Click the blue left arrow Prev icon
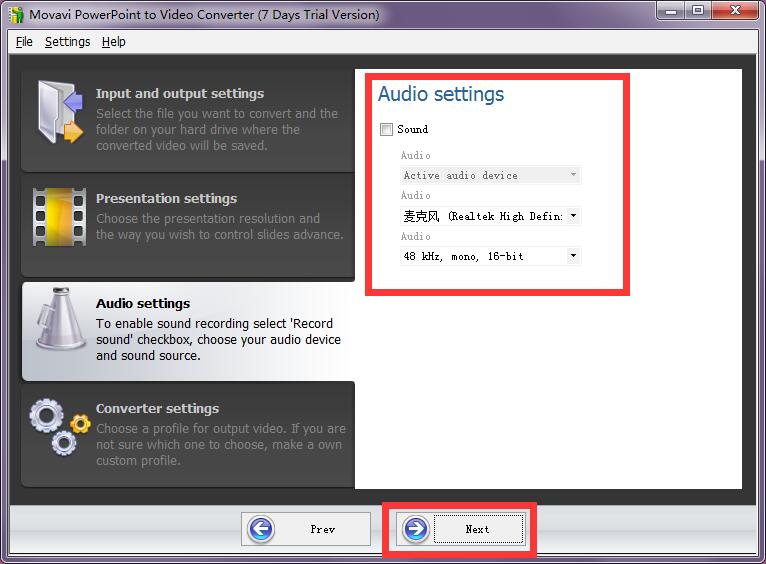This screenshot has width=766, height=564. pyautogui.click(x=261, y=529)
